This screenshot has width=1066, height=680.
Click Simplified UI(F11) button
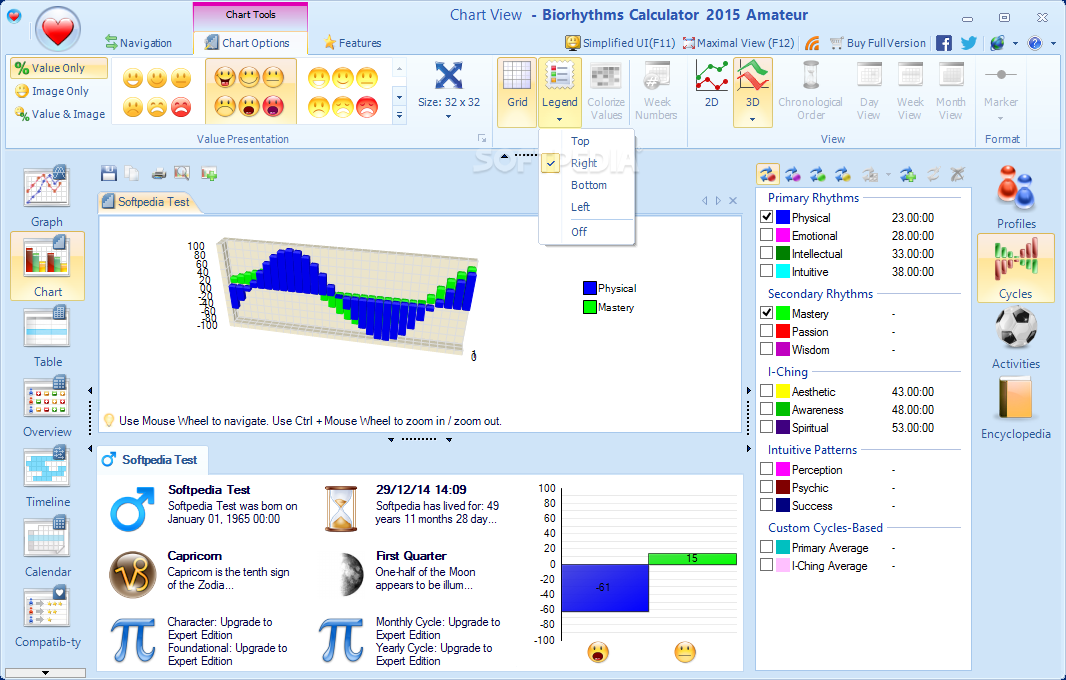[620, 43]
